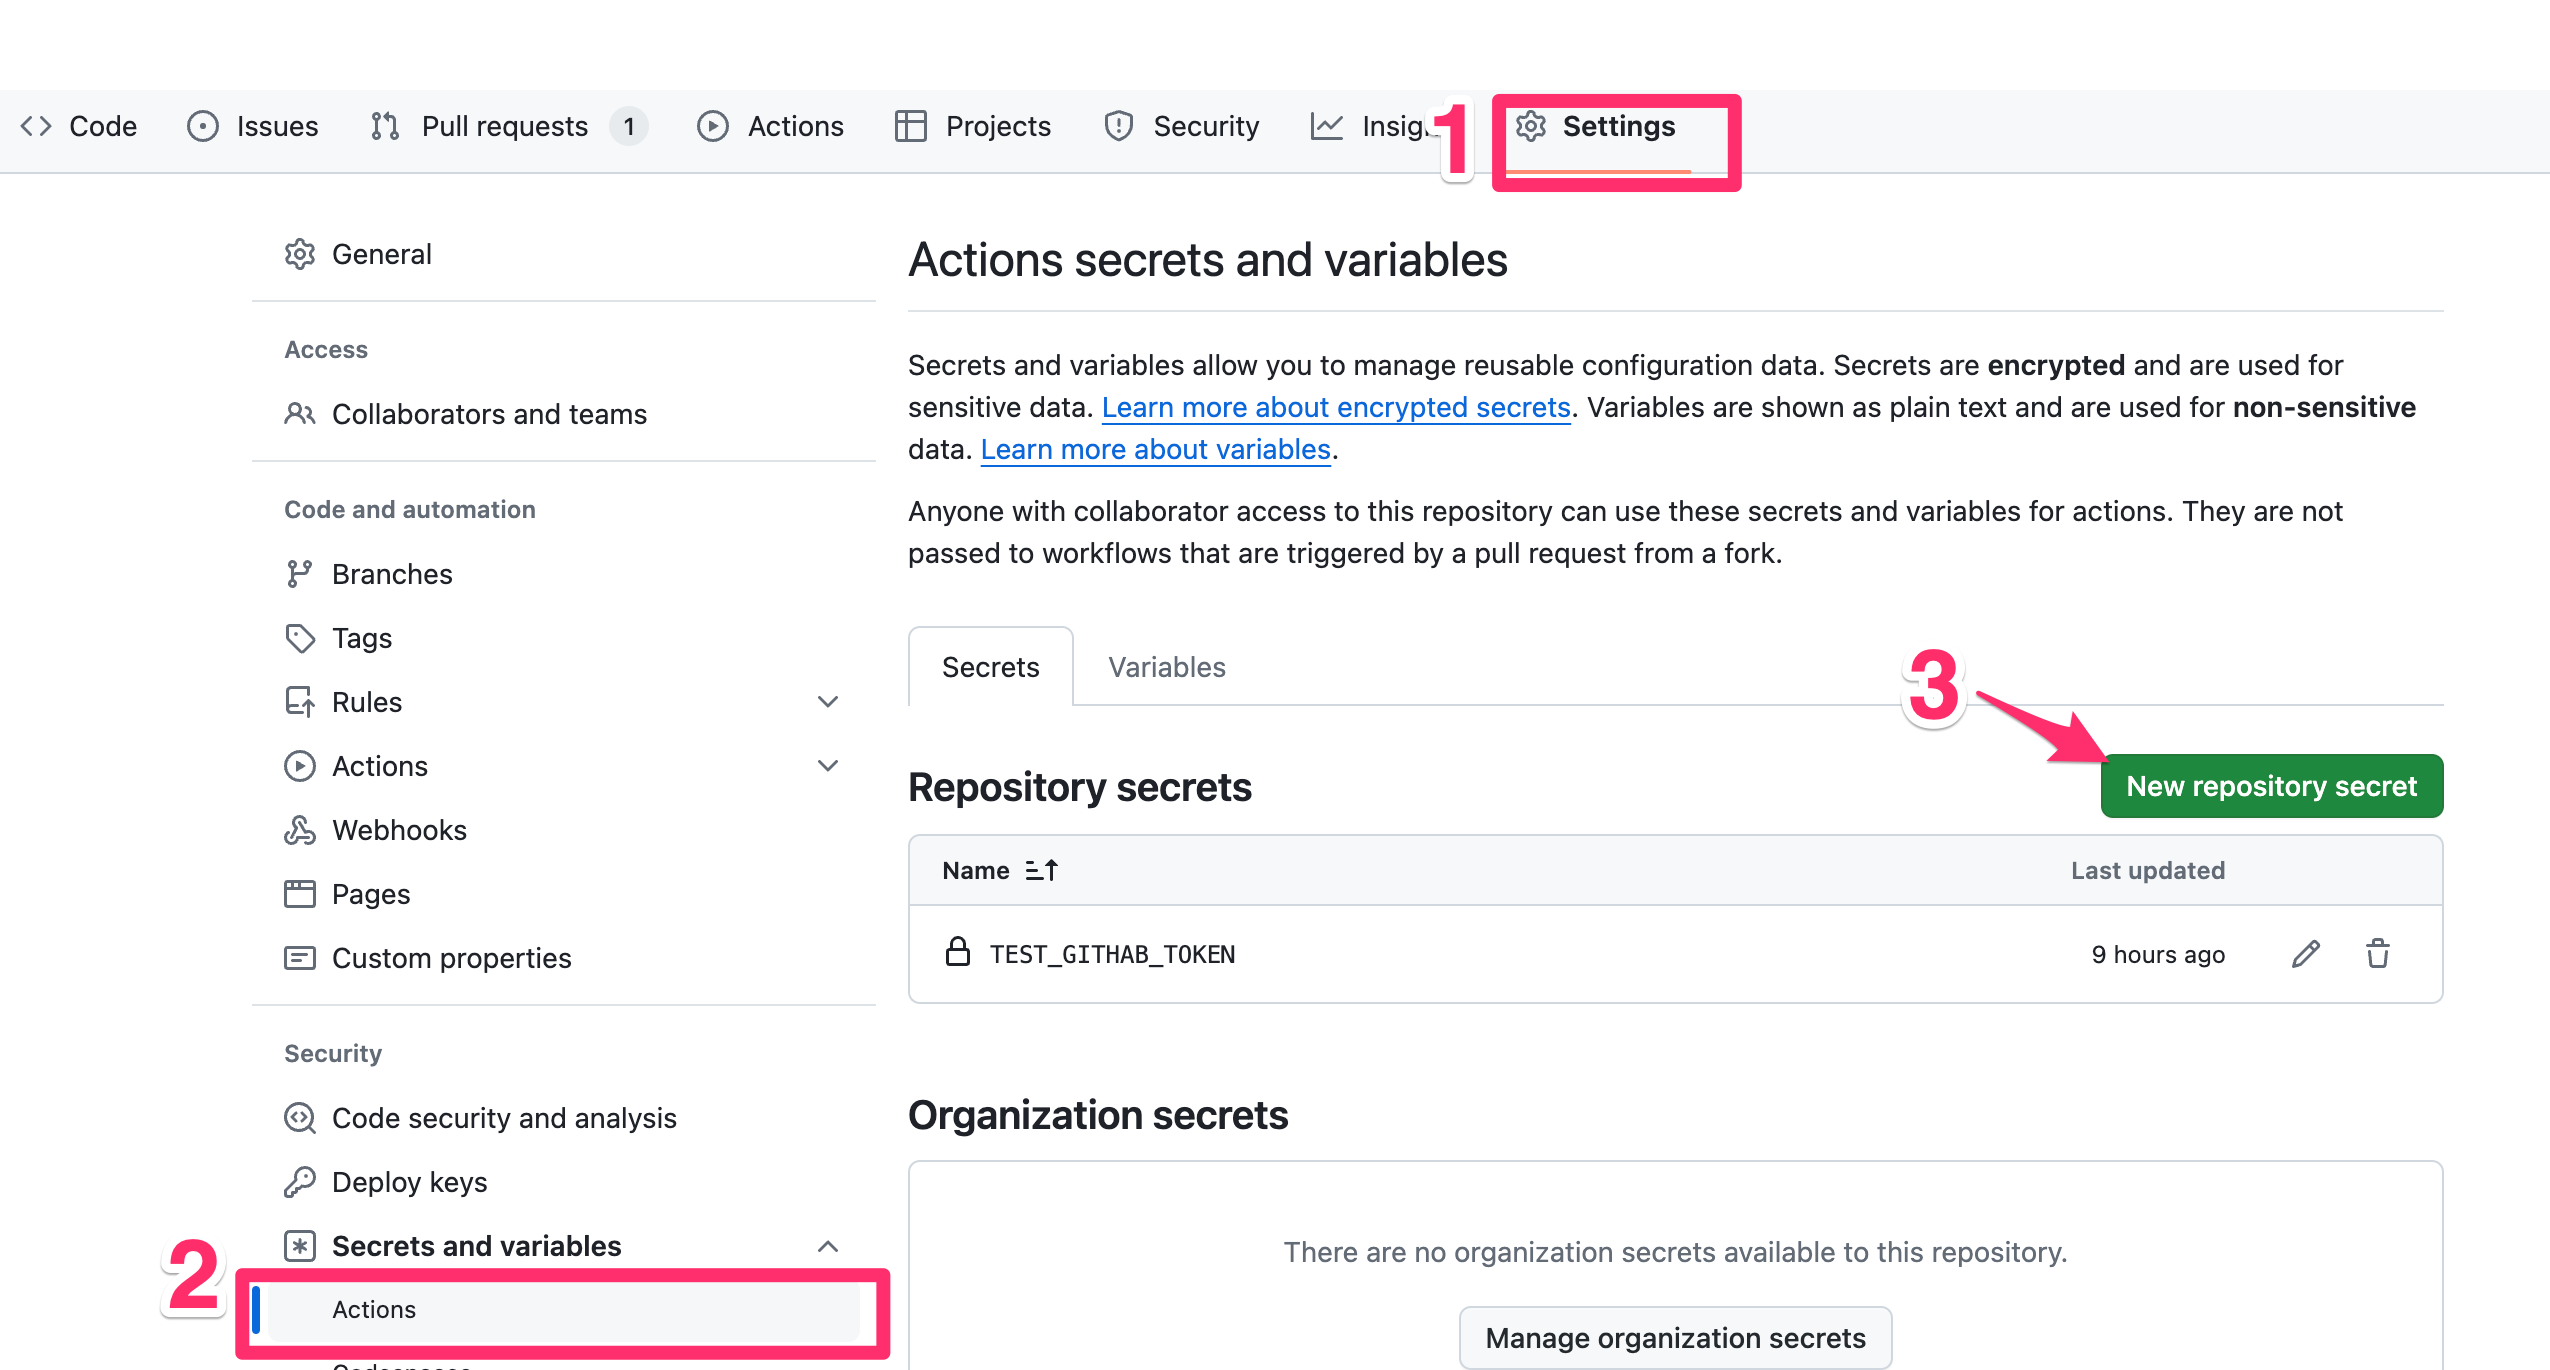Select Collaborators and teams in the sidebar

point(488,414)
